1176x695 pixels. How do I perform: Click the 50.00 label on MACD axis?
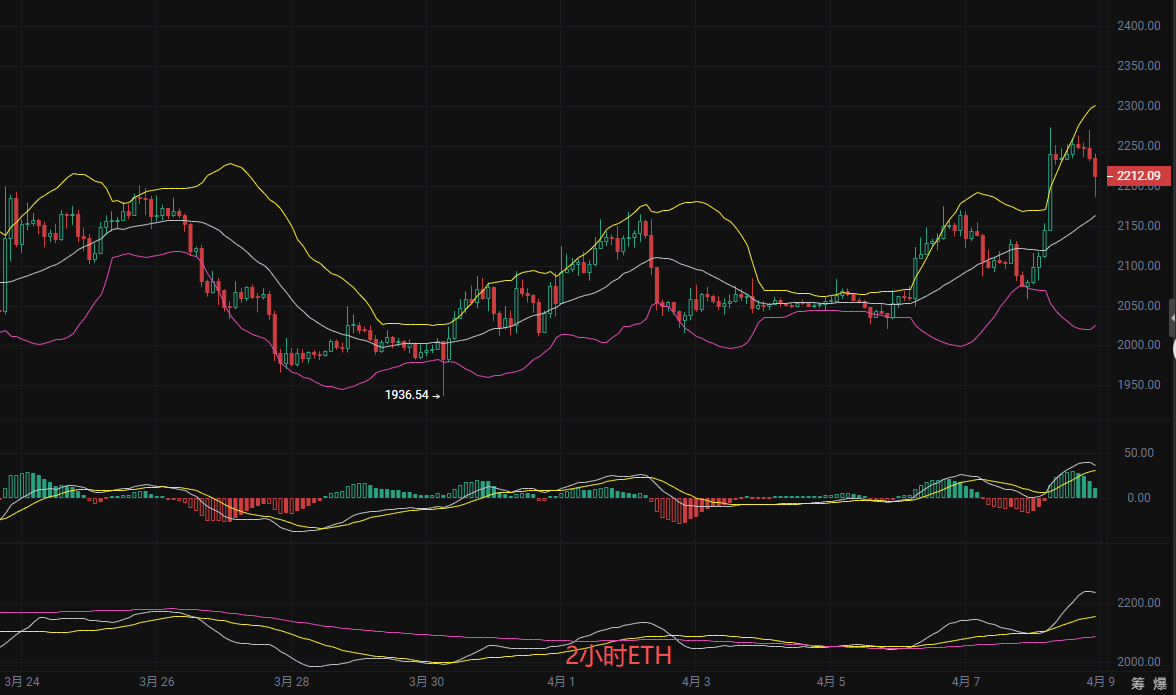(1138, 453)
